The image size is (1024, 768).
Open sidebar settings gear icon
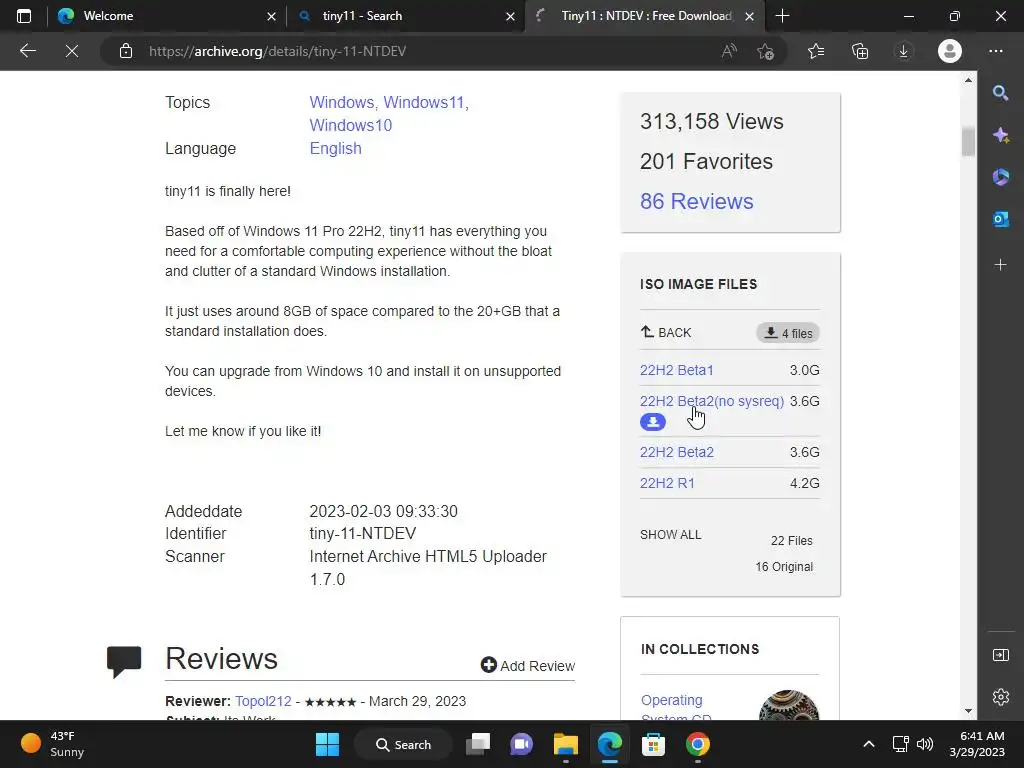pyautogui.click(x=1000, y=697)
